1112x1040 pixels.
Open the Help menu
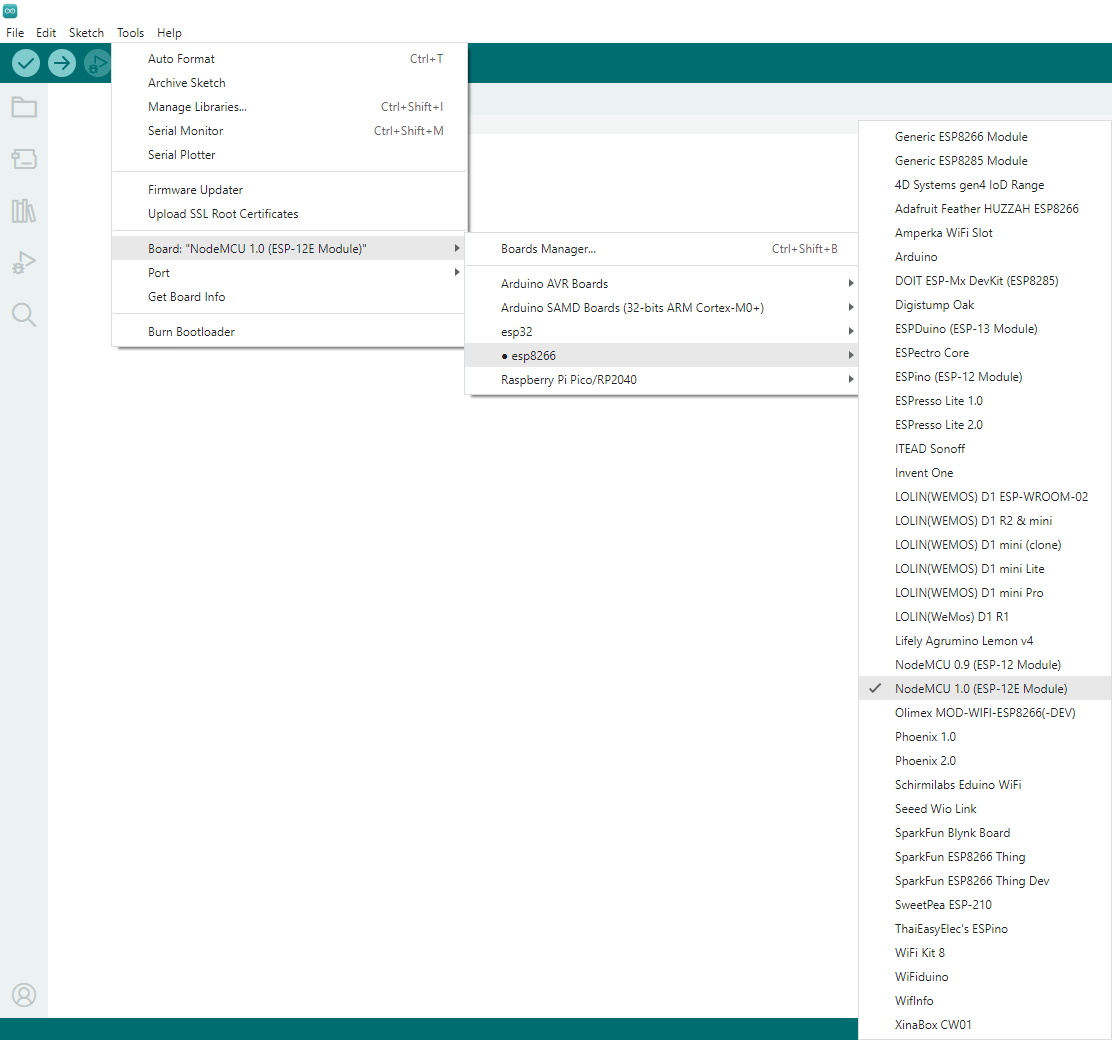pyautogui.click(x=169, y=33)
